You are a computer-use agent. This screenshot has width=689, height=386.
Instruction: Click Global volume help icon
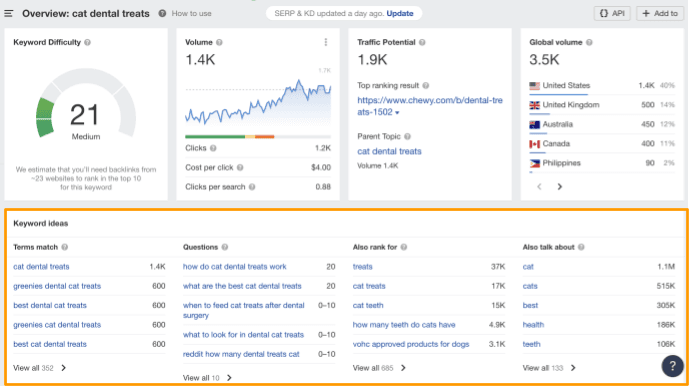[x=589, y=42]
